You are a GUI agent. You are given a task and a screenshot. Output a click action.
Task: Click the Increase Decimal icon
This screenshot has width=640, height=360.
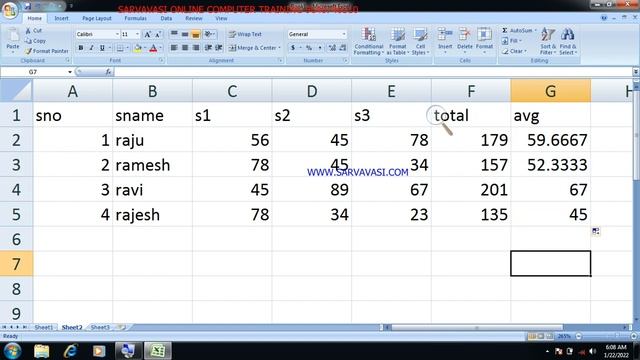coord(332,48)
